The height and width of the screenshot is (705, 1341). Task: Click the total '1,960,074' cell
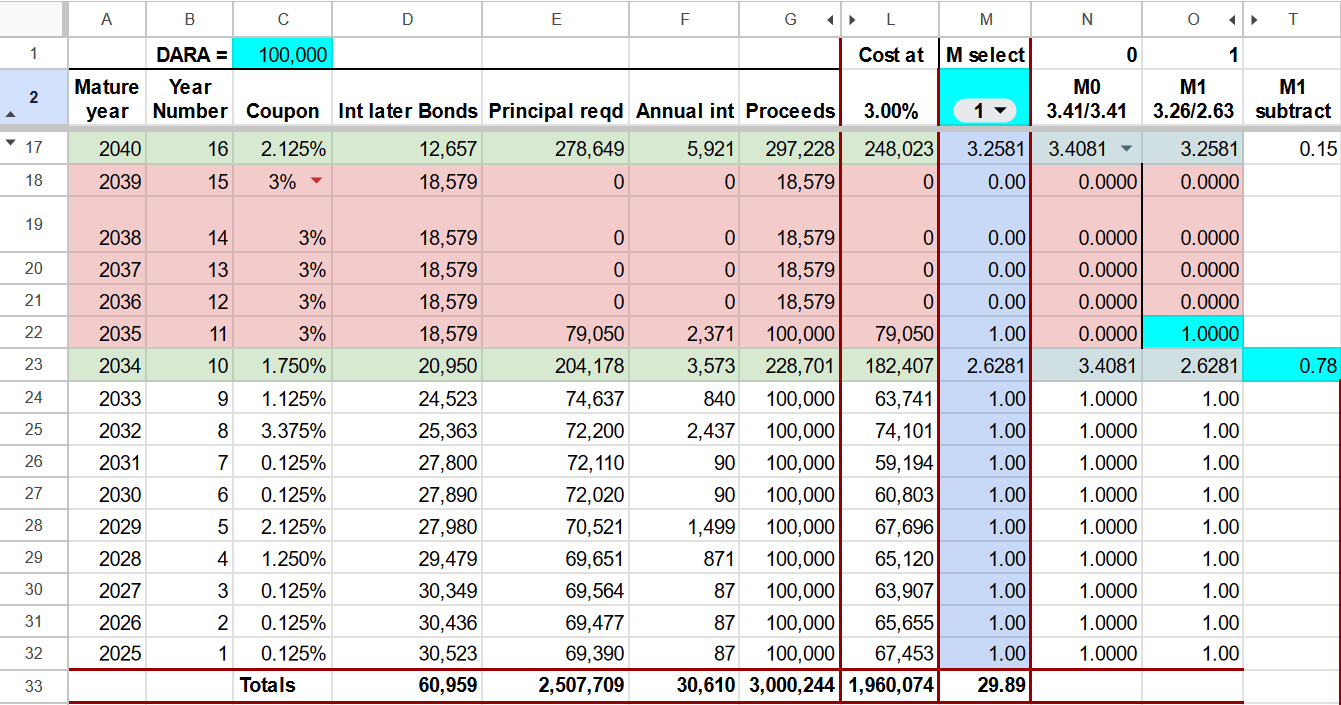[890, 686]
